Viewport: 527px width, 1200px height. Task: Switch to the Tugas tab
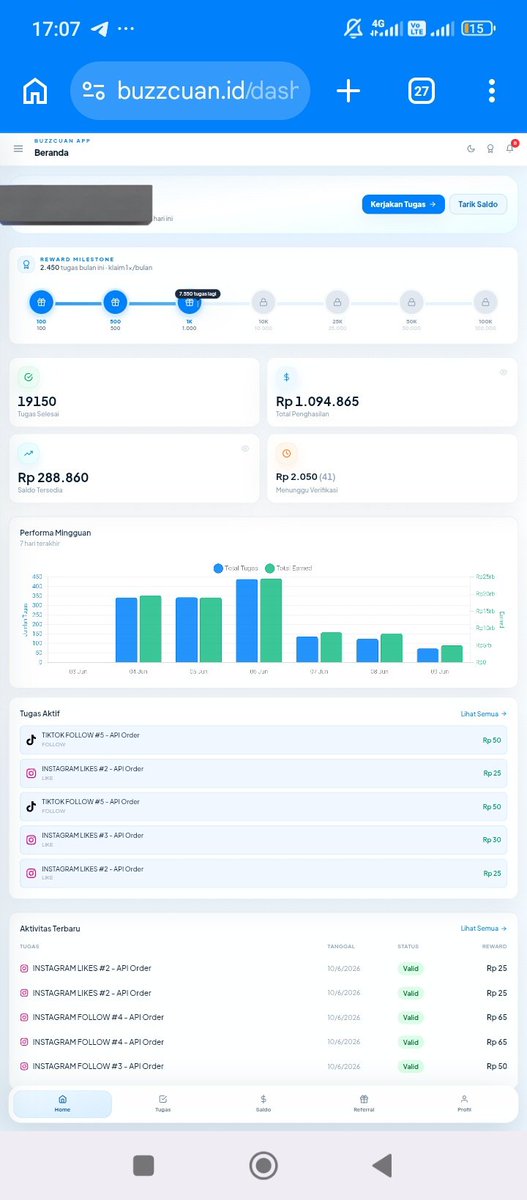click(163, 1104)
